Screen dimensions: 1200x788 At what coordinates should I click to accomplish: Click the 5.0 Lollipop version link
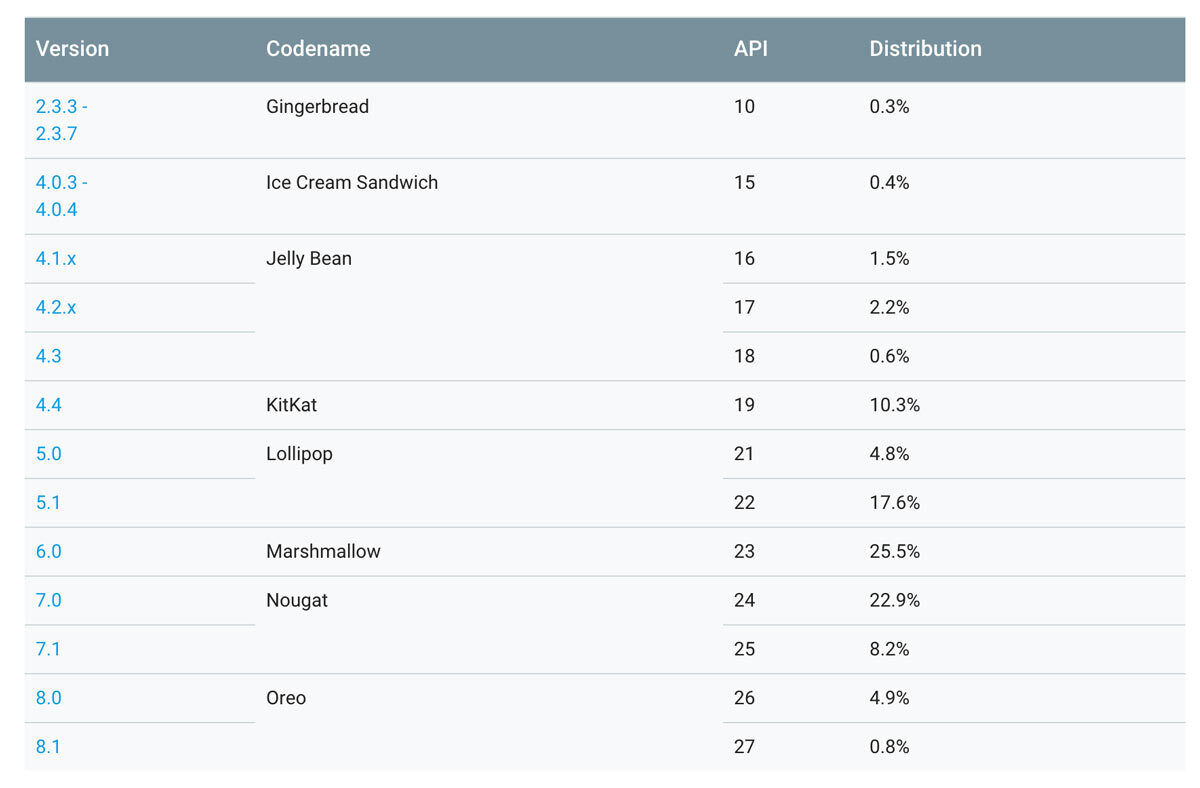[x=48, y=453]
